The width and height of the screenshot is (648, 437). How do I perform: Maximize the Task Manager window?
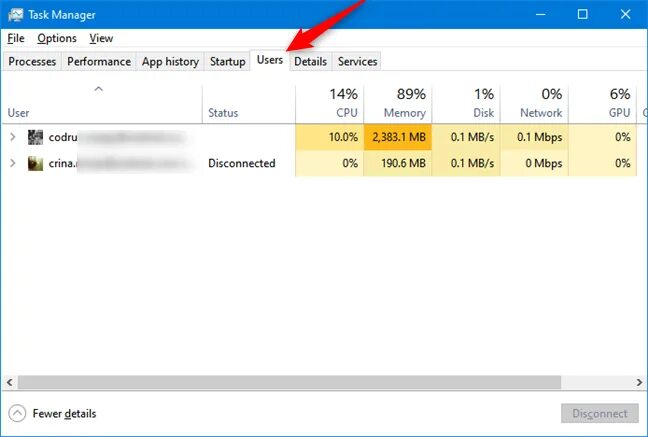point(583,14)
